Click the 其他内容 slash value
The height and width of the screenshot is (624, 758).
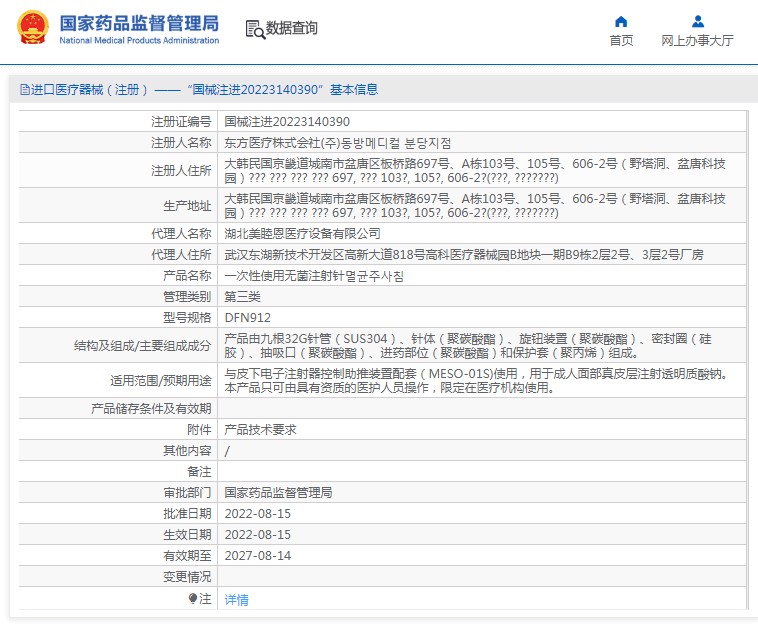pos(227,451)
